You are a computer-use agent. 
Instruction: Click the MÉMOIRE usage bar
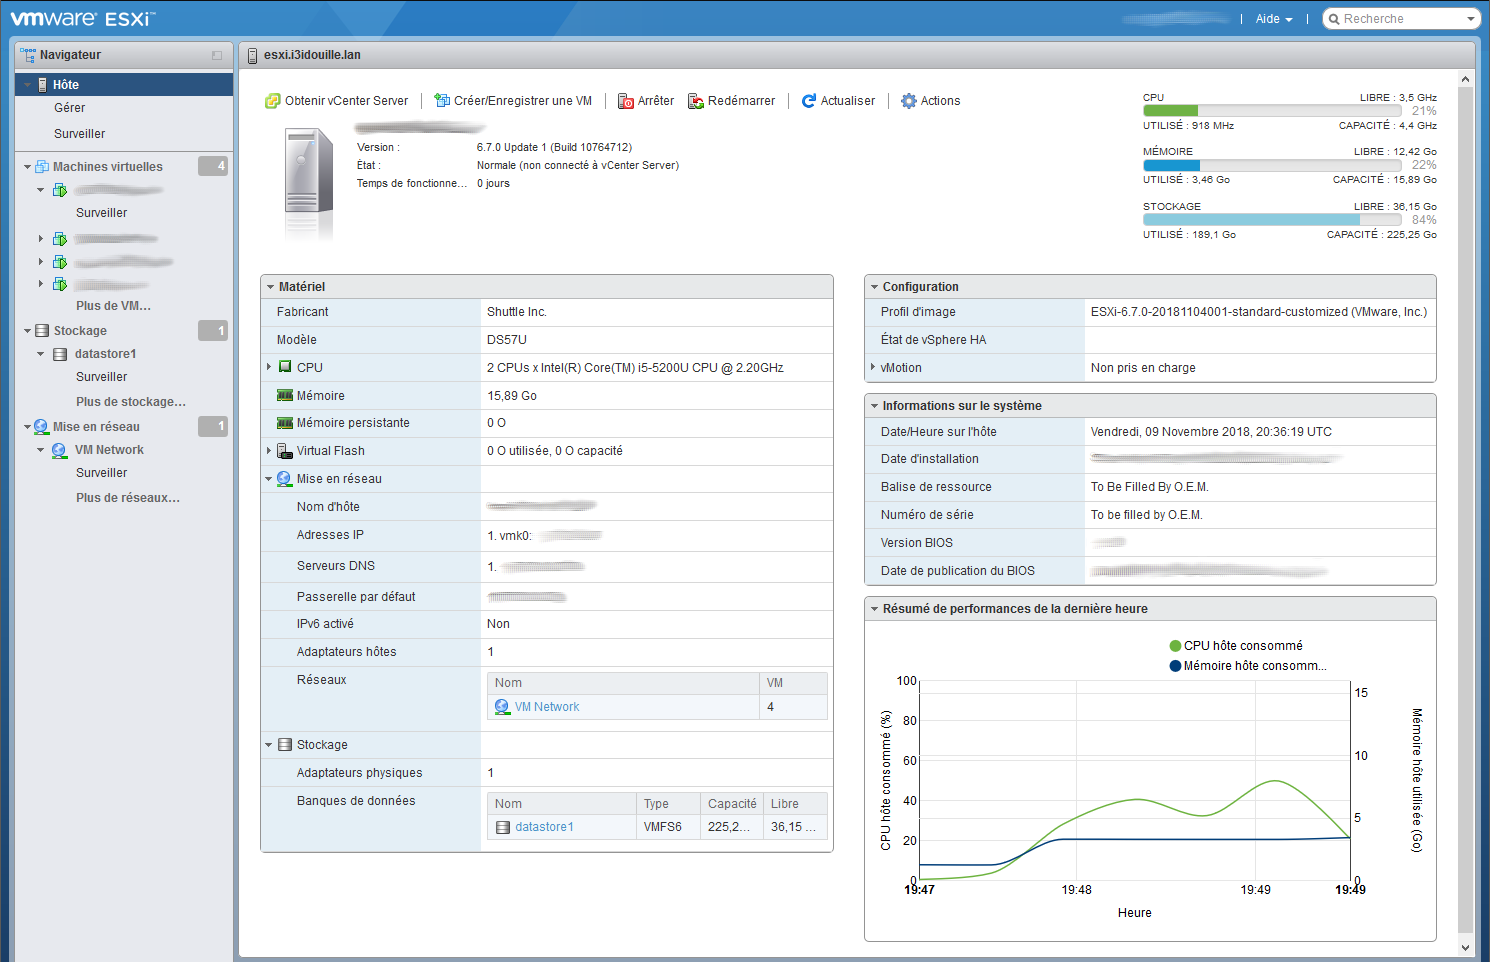pyautogui.click(x=1272, y=165)
